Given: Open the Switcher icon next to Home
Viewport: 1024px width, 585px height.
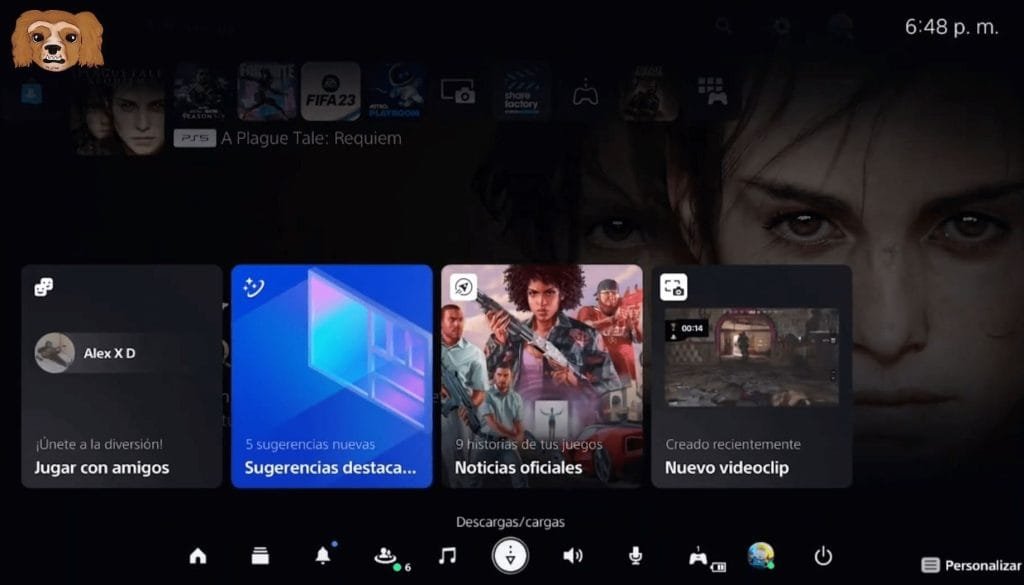Looking at the screenshot, I should [x=260, y=556].
